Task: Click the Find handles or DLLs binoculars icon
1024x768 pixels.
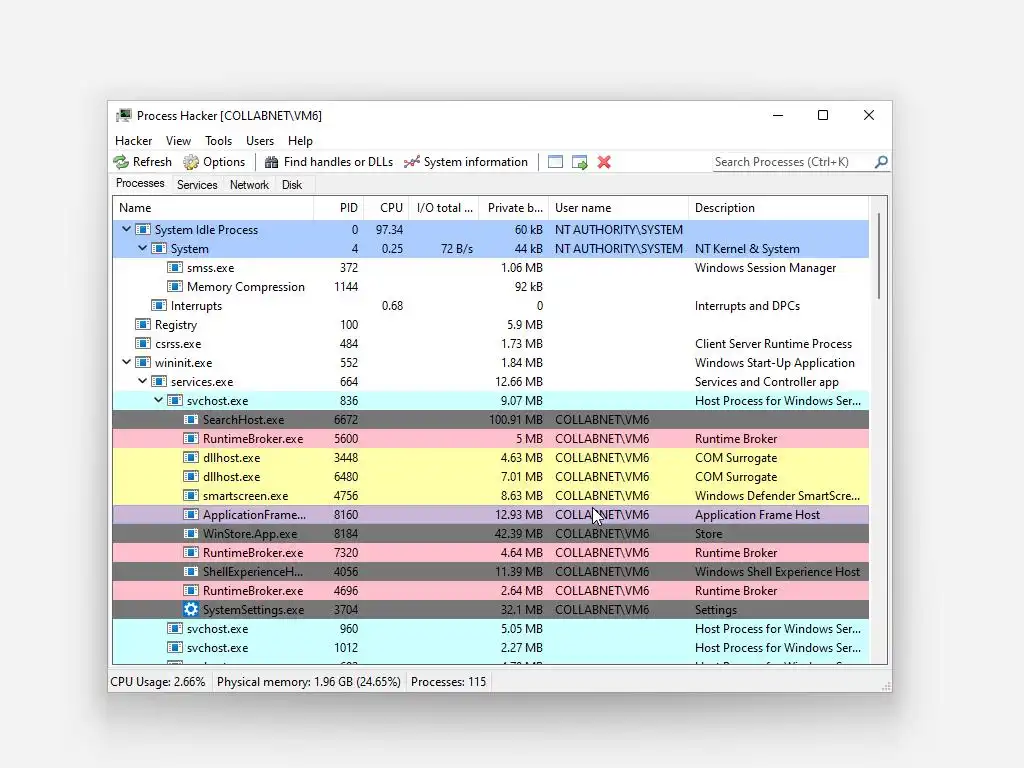Action: [x=272, y=162]
